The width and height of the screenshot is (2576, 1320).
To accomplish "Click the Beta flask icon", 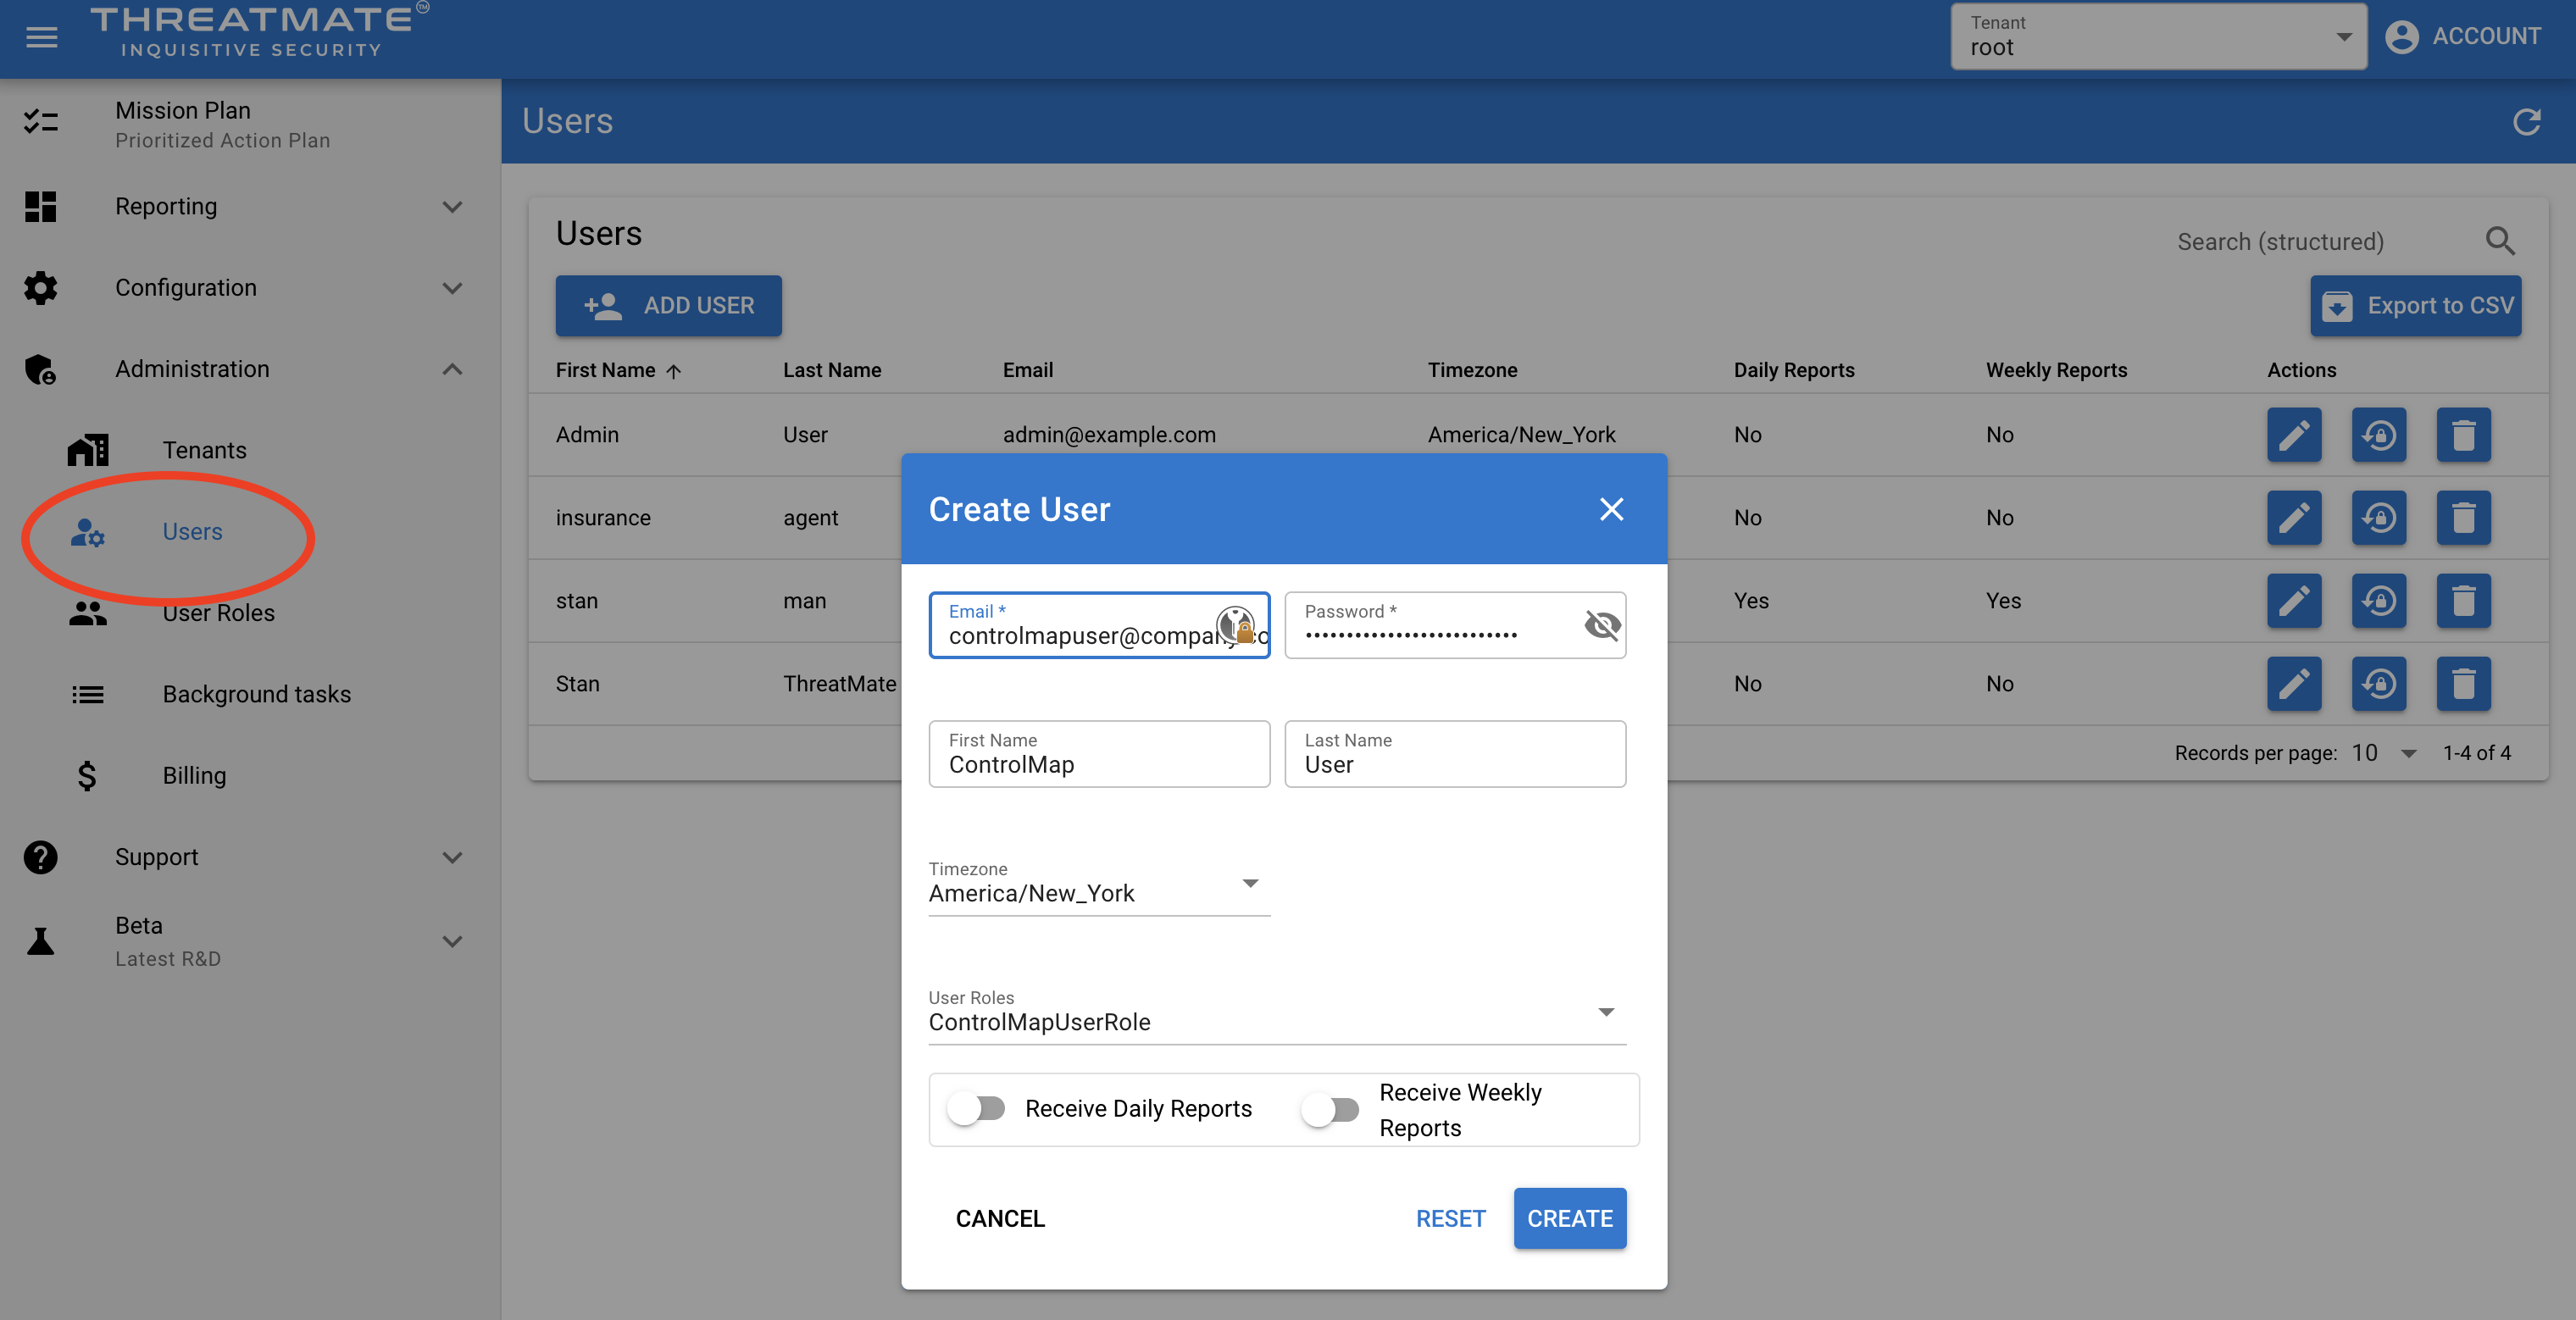I will 41,941.
